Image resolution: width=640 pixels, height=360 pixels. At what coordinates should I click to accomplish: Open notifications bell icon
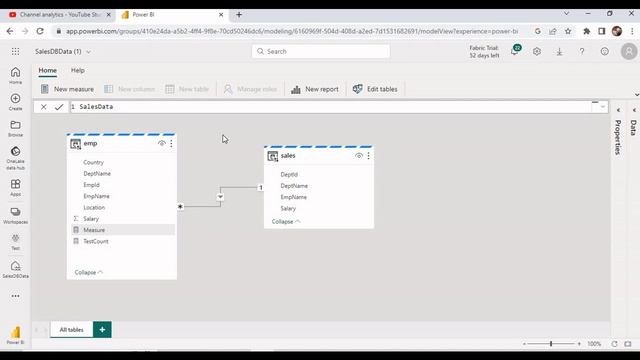pos(515,51)
